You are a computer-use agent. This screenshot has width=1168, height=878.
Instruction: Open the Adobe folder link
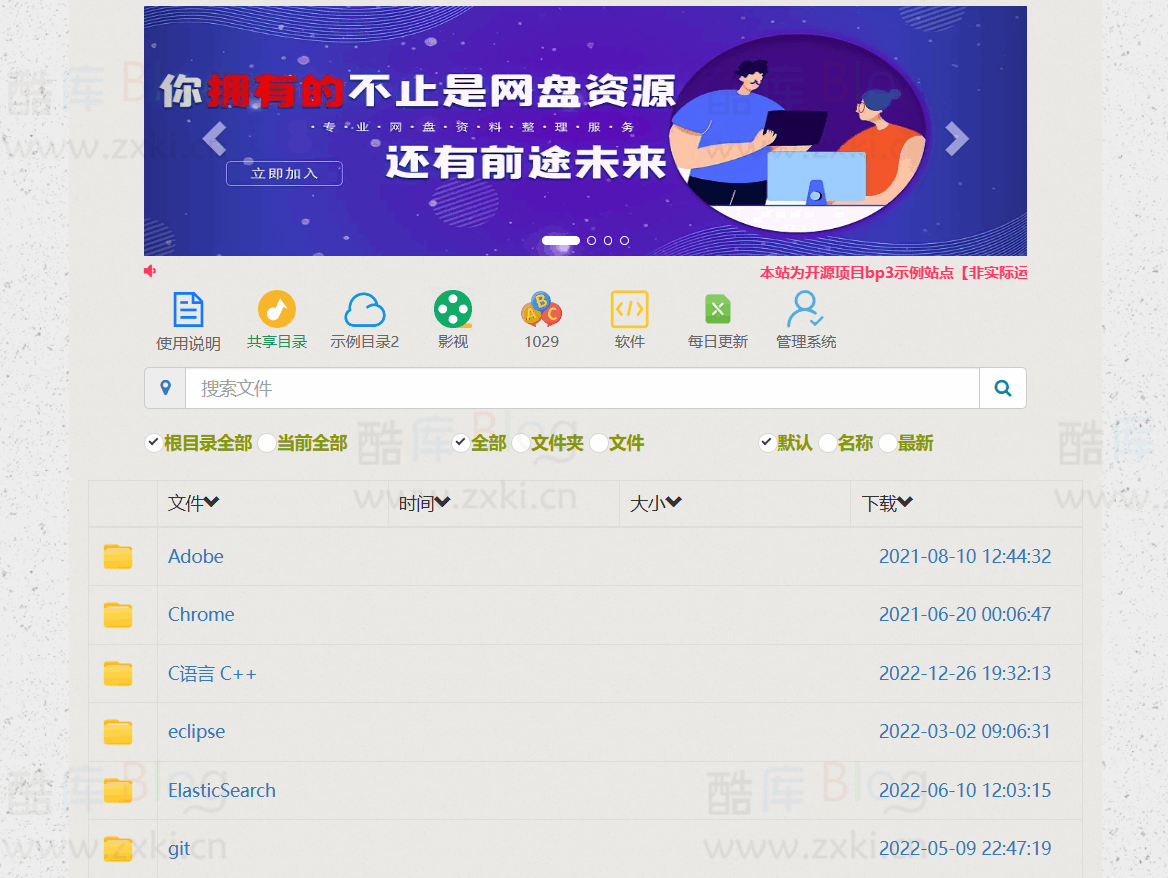tap(195, 556)
